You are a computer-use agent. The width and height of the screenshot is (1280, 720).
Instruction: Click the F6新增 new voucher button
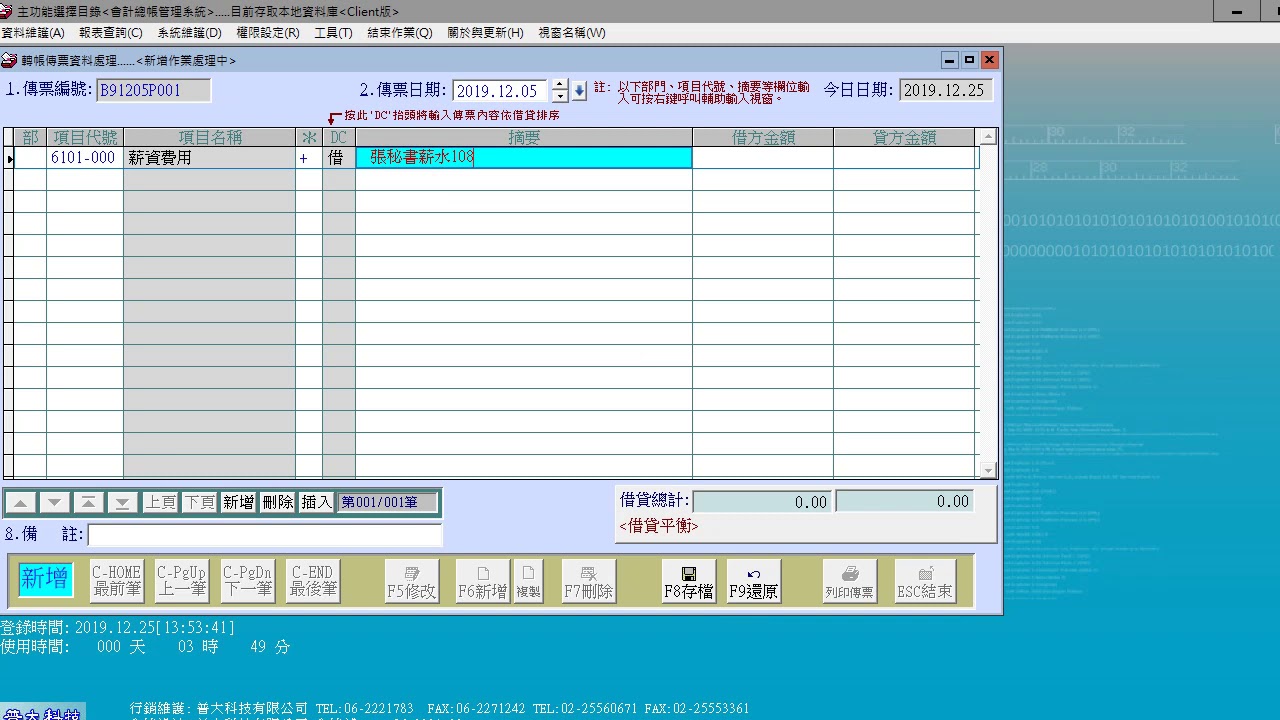tap(483, 581)
